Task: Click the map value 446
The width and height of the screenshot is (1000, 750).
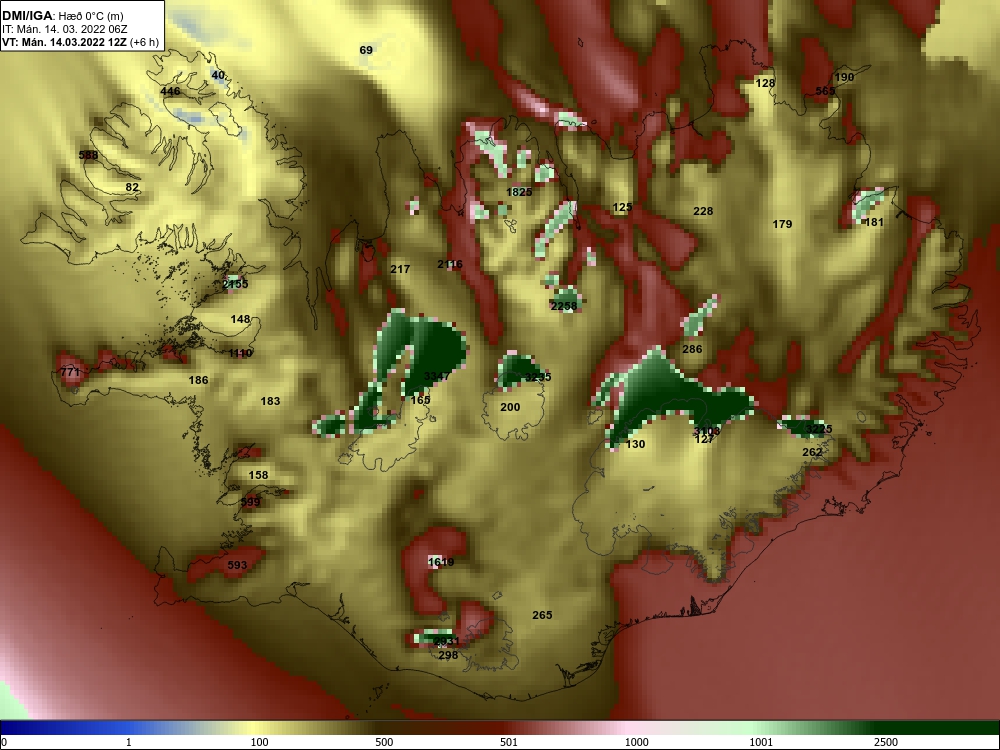Action: tap(170, 91)
